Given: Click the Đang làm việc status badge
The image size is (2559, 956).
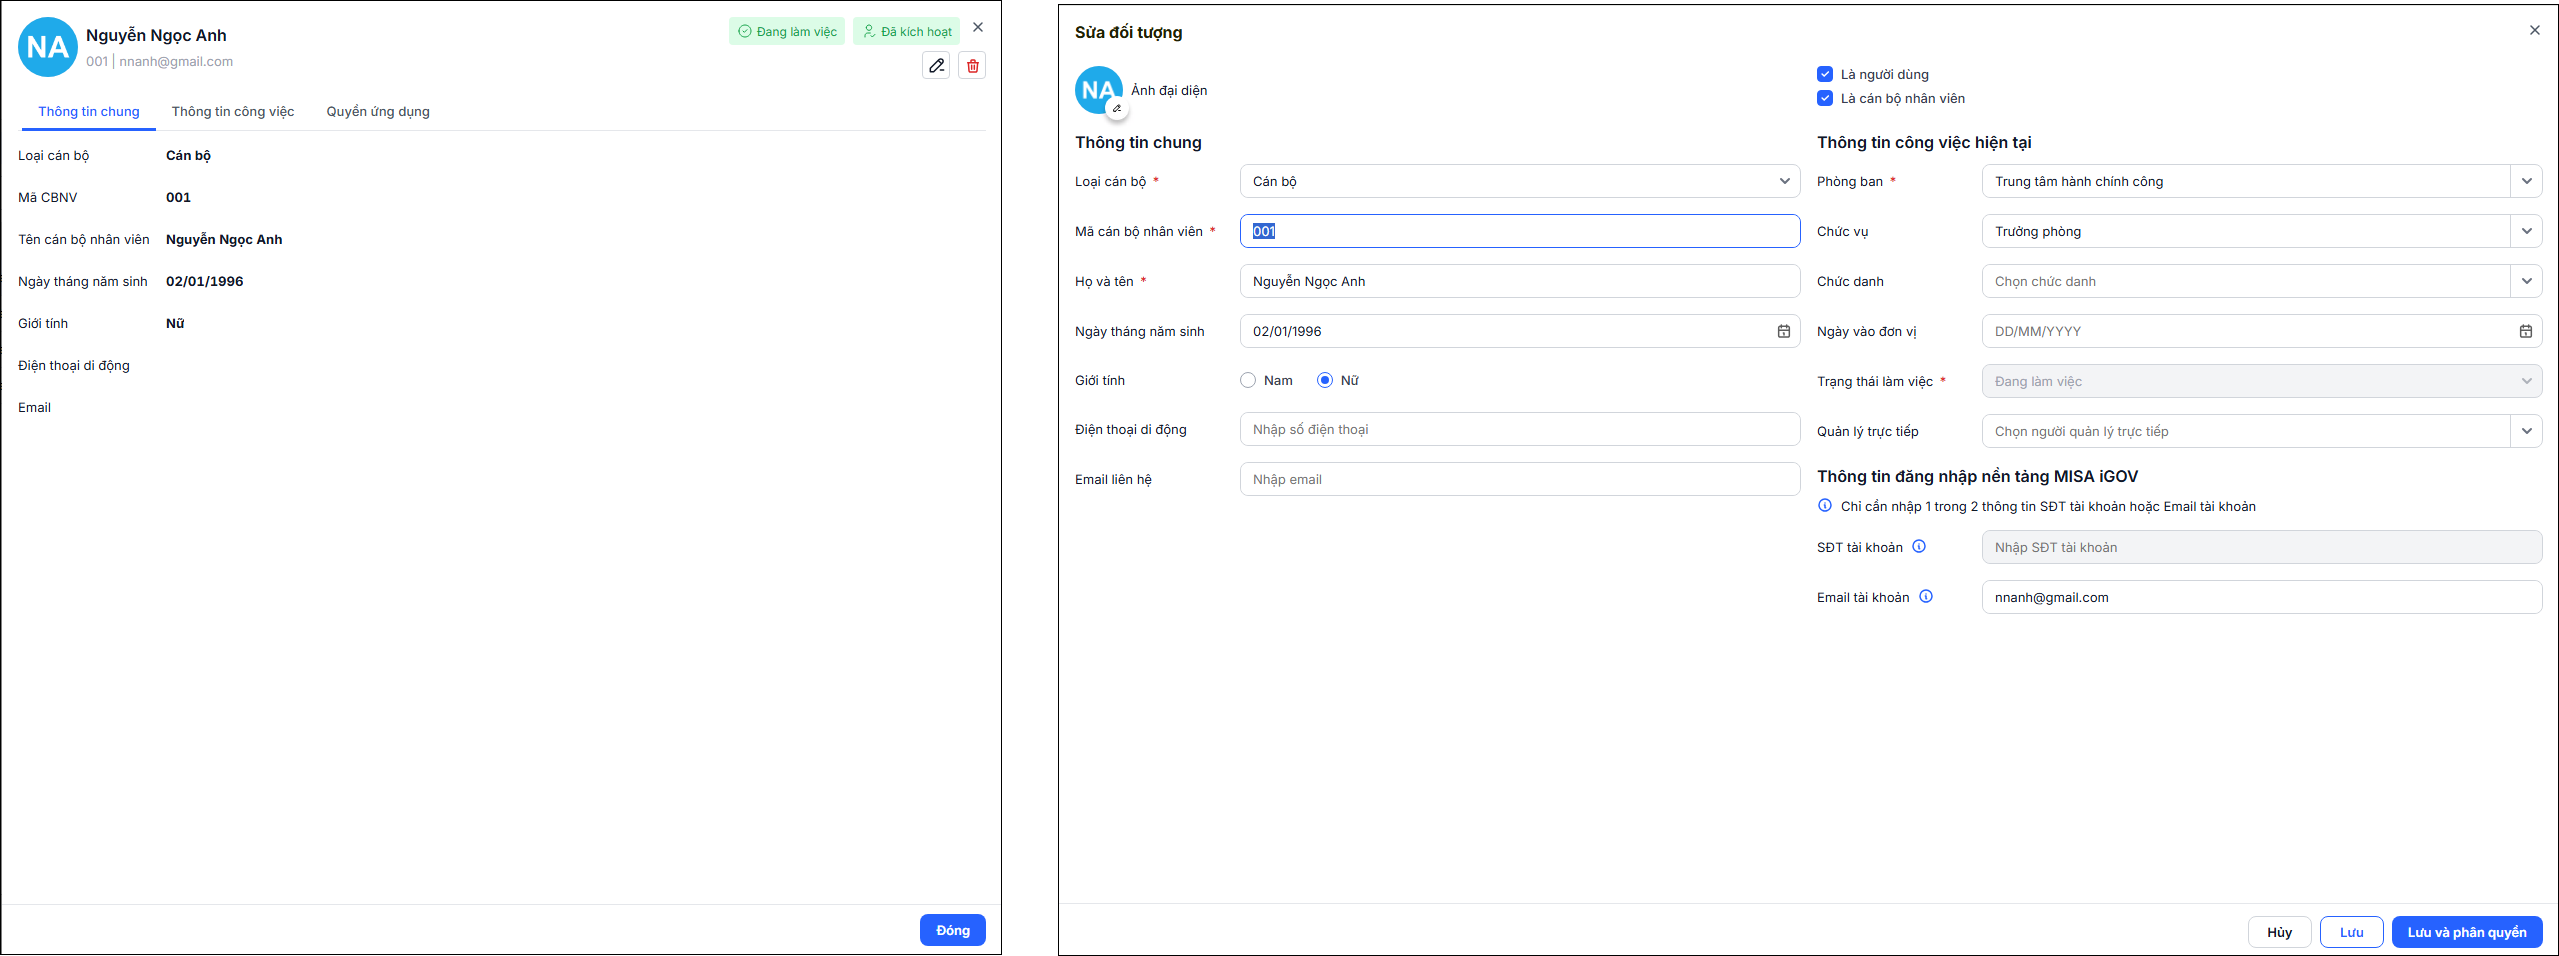Looking at the screenshot, I should point(787,32).
